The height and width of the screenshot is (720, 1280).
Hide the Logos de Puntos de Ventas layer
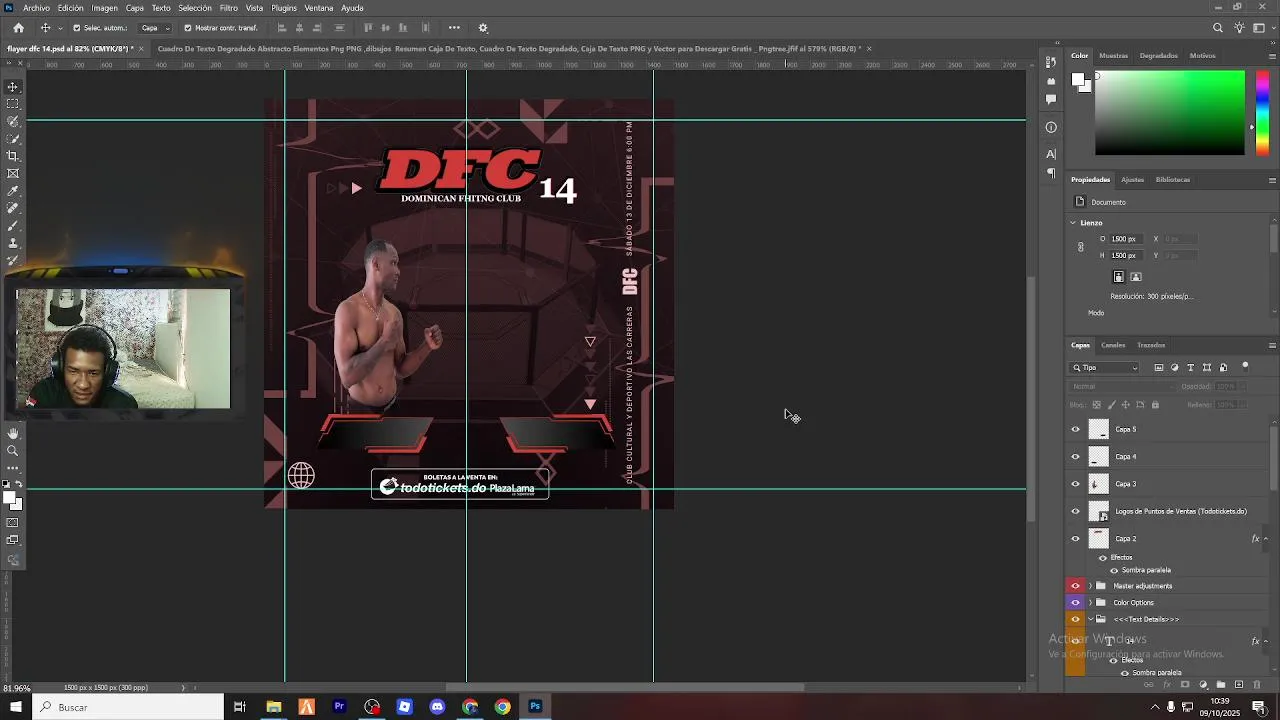point(1076,511)
